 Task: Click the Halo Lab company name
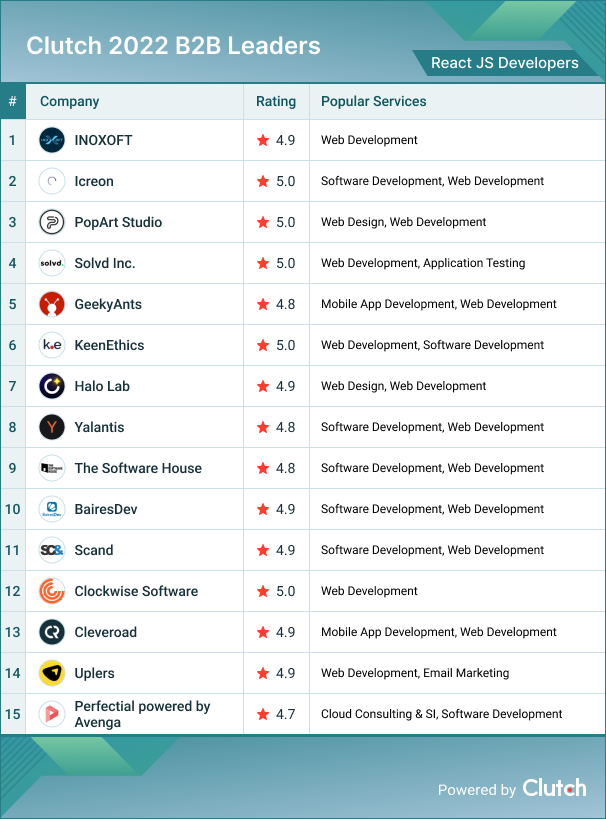[102, 386]
